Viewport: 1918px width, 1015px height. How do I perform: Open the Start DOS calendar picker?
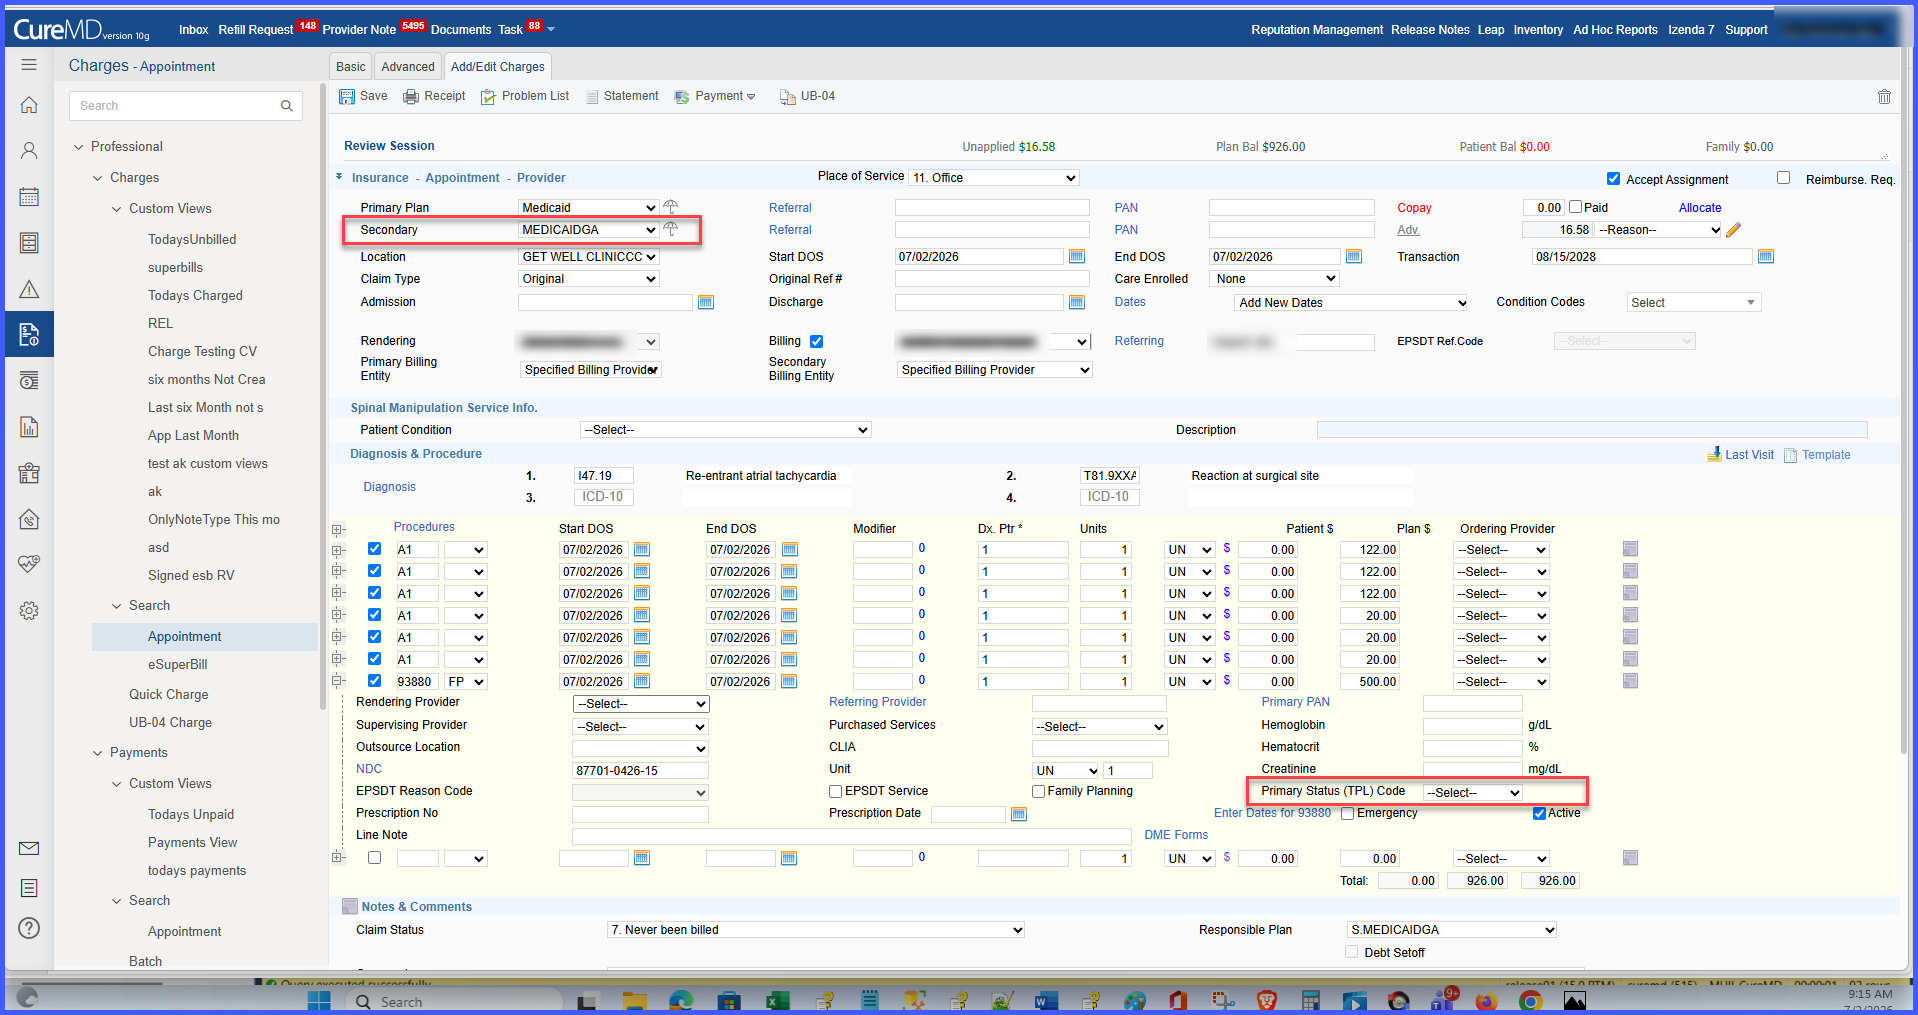pos(1077,257)
